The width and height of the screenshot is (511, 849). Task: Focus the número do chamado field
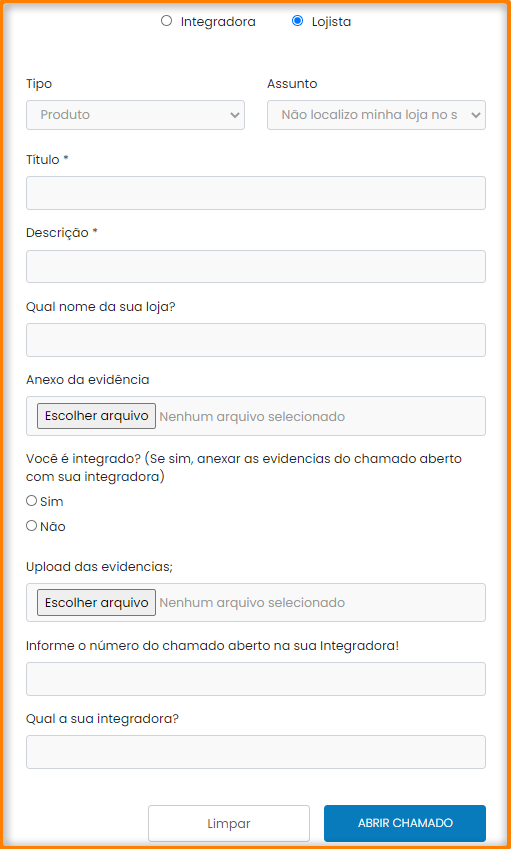(256, 679)
